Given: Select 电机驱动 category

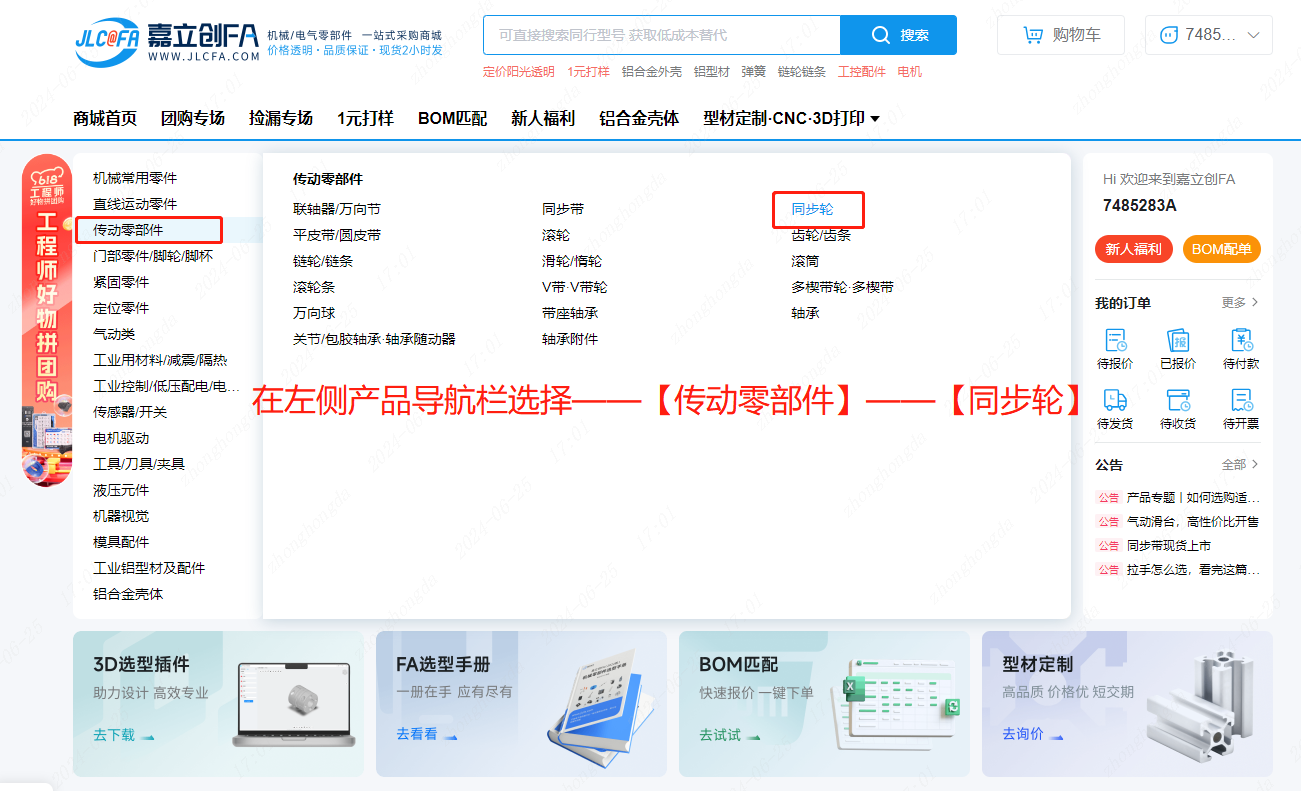Looking at the screenshot, I should 121,438.
